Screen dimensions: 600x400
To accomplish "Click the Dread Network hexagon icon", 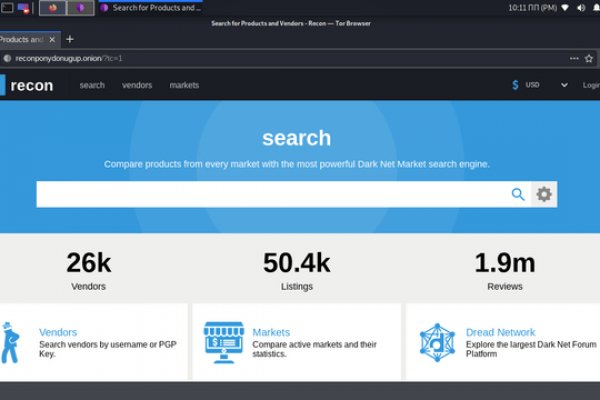I will click(x=437, y=342).
